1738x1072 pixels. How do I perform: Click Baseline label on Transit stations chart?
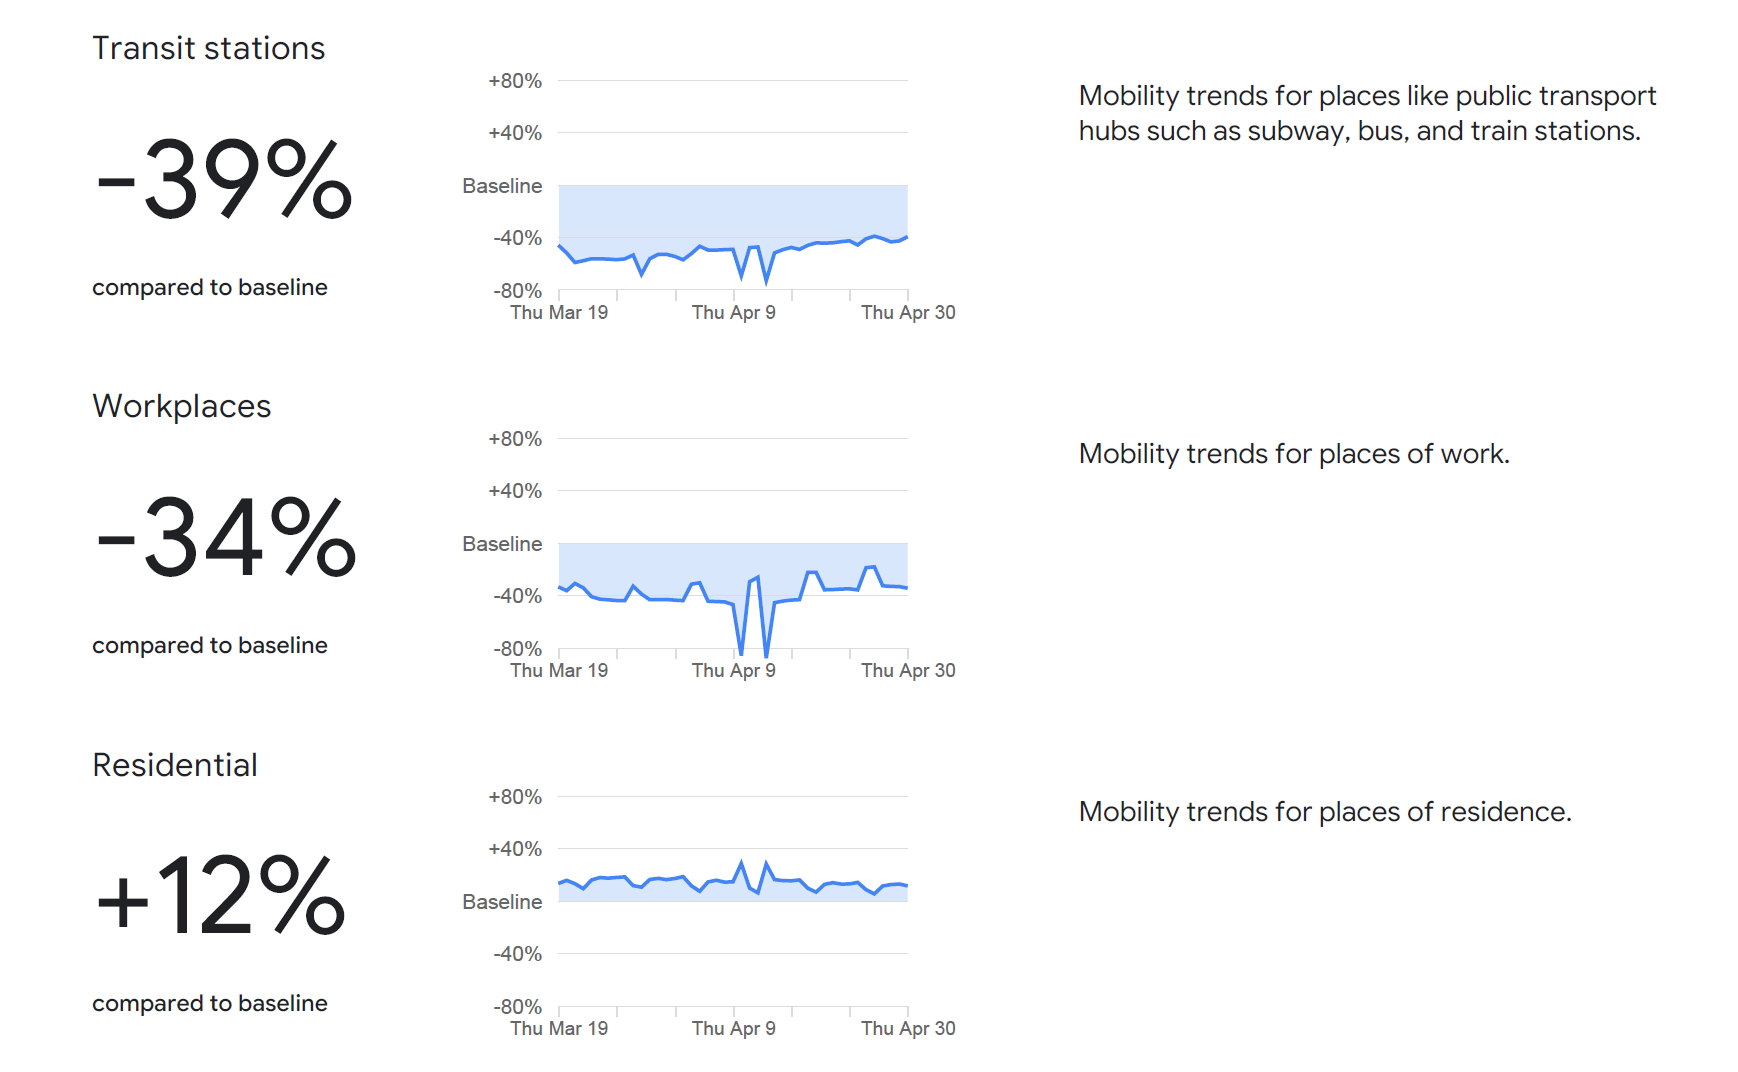tap(502, 186)
